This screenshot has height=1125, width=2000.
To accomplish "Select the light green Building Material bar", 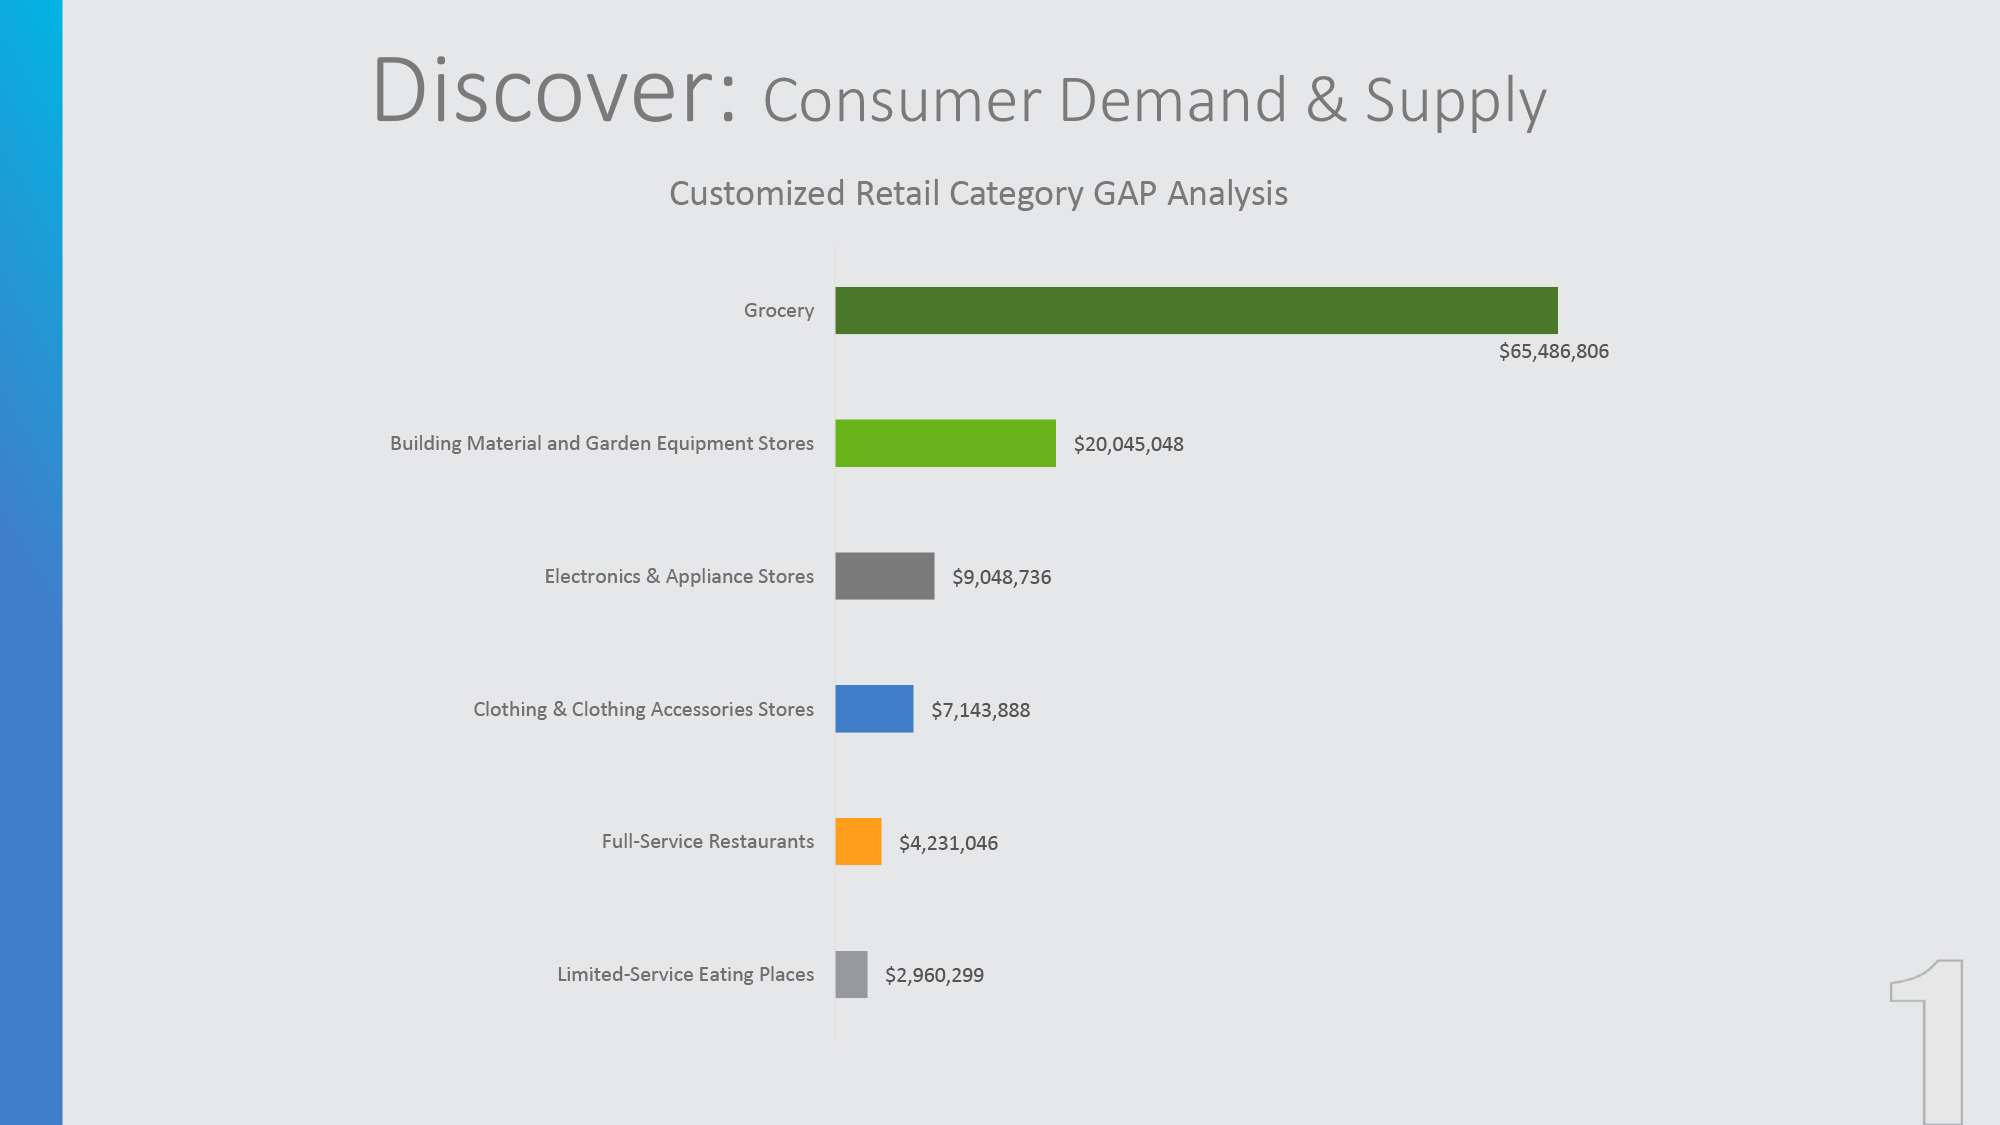I will coord(945,443).
